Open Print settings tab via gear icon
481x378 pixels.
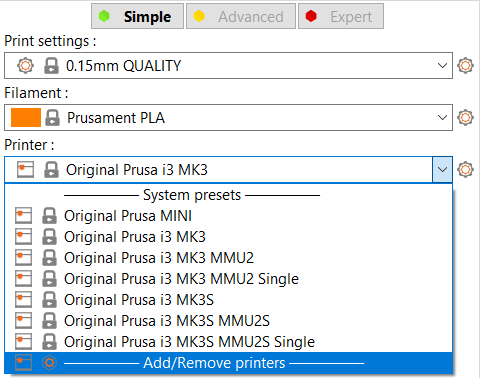click(x=465, y=66)
